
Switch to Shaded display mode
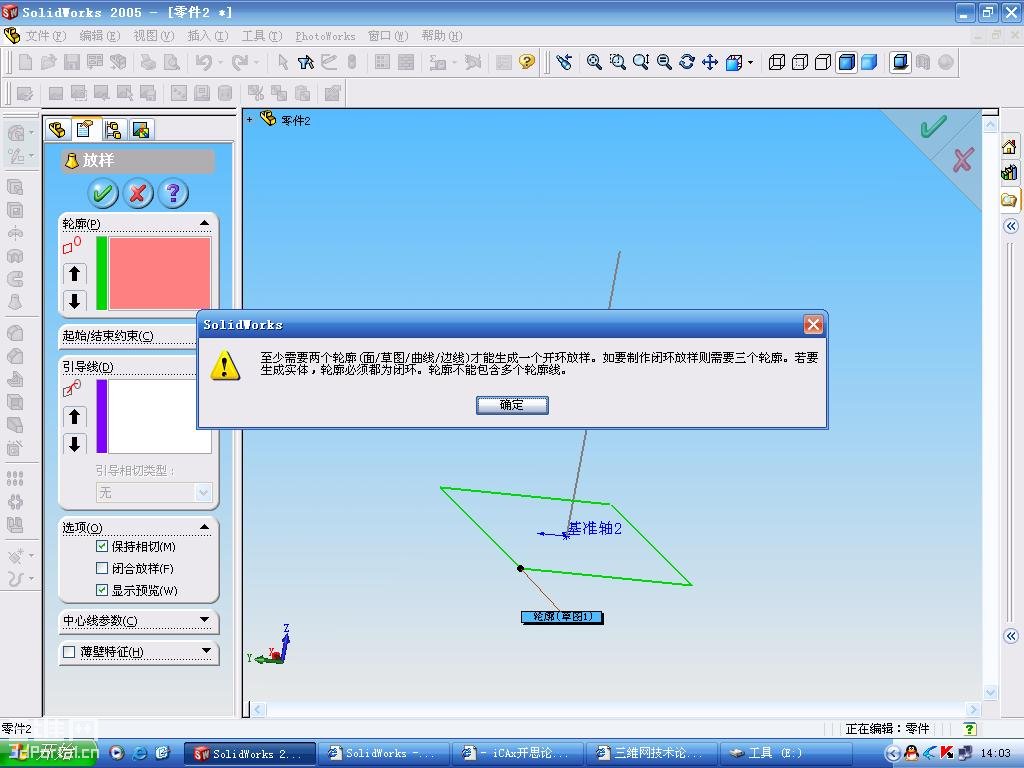869,62
